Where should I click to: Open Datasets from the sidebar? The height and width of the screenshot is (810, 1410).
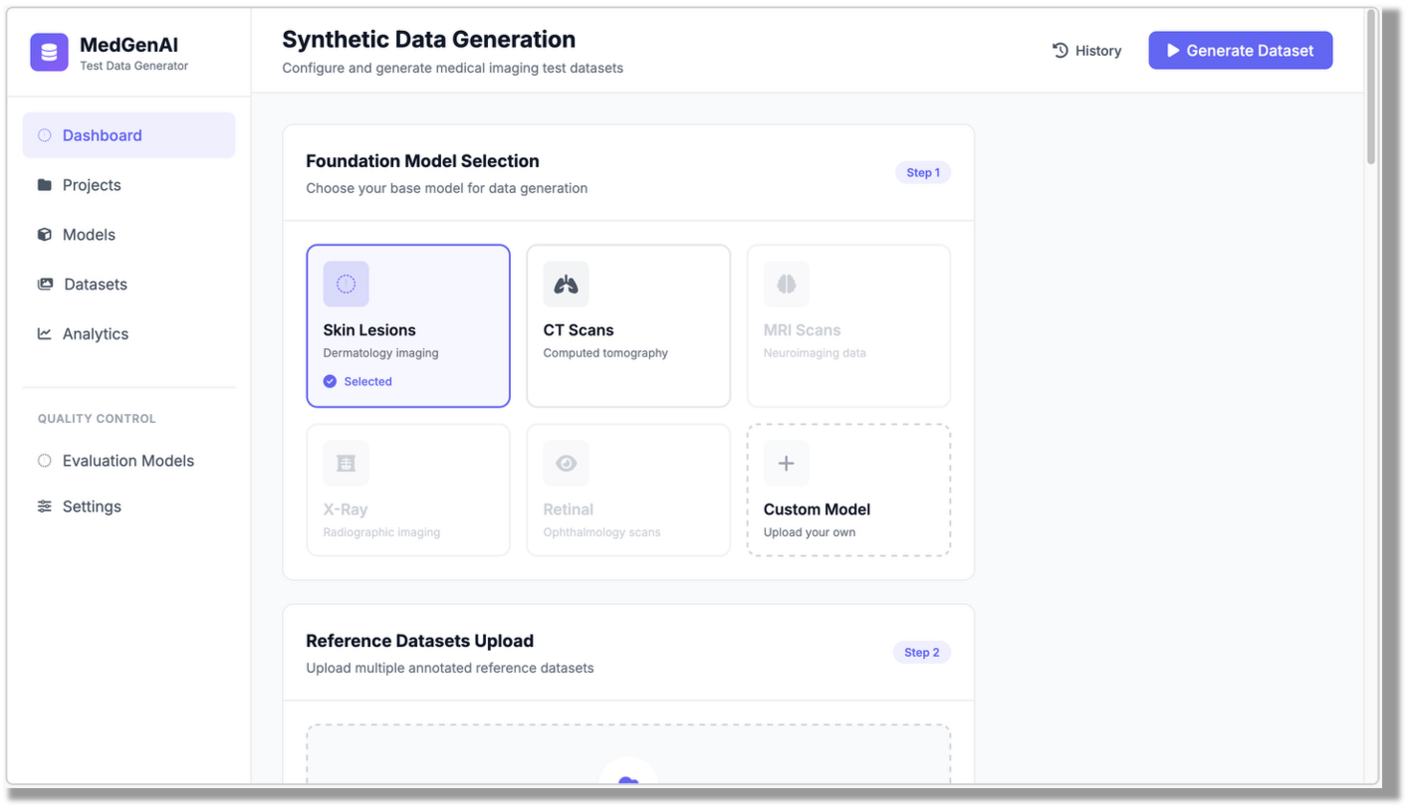95,284
